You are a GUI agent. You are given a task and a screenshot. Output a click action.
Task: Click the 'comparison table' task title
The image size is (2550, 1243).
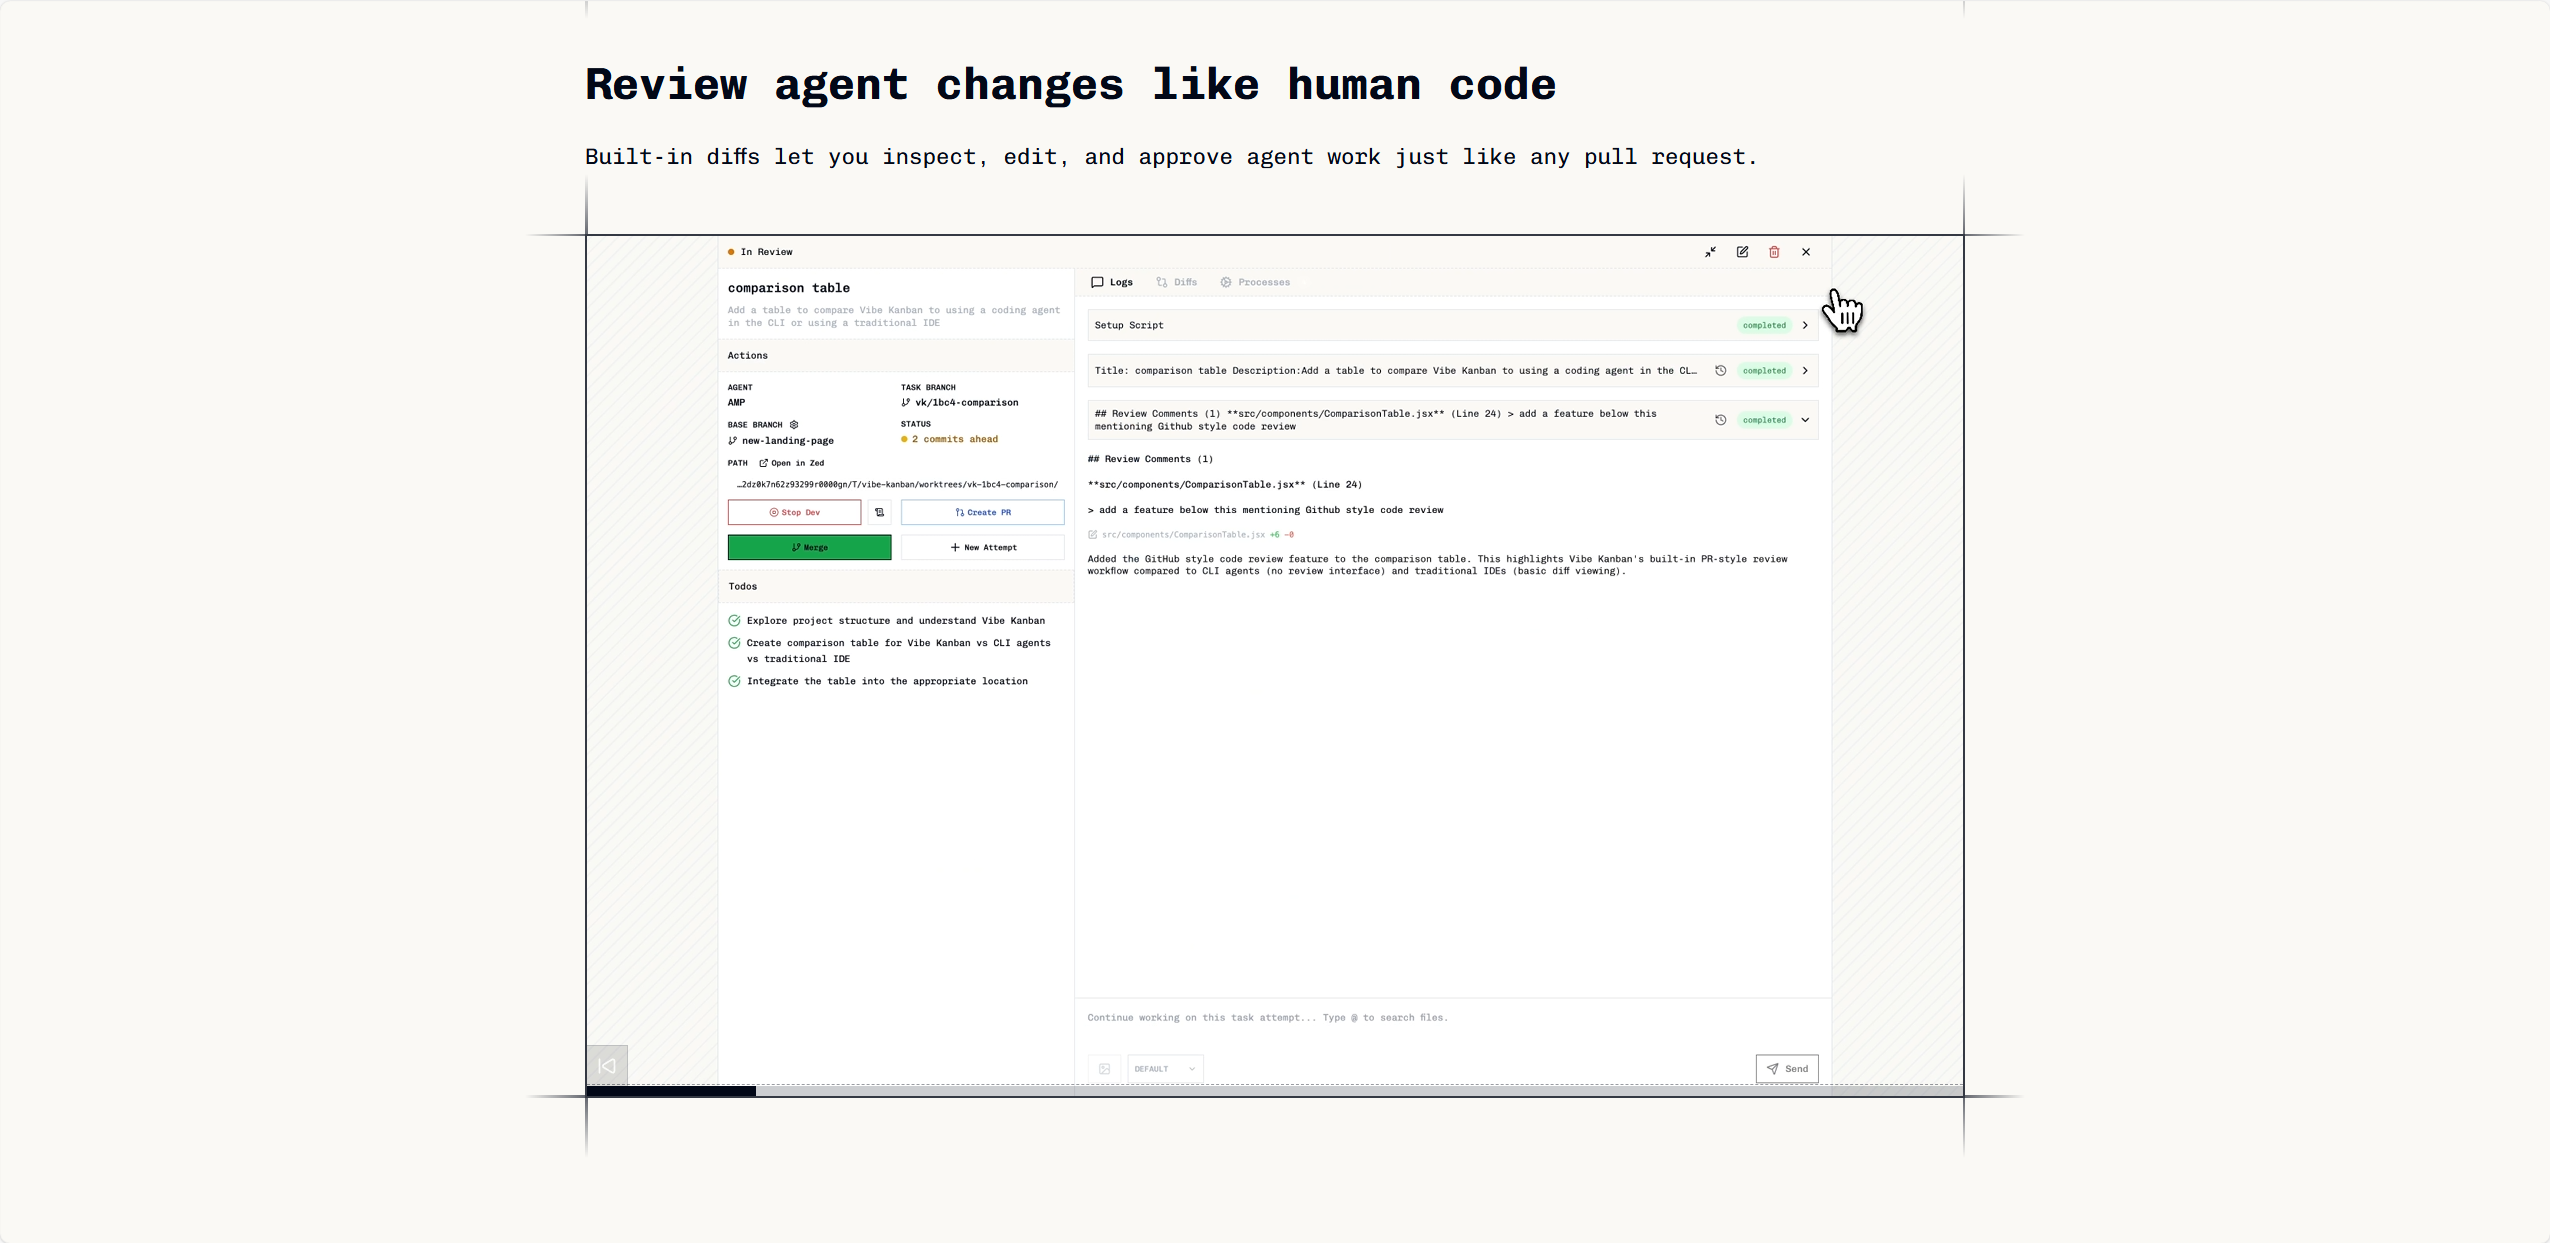click(789, 288)
